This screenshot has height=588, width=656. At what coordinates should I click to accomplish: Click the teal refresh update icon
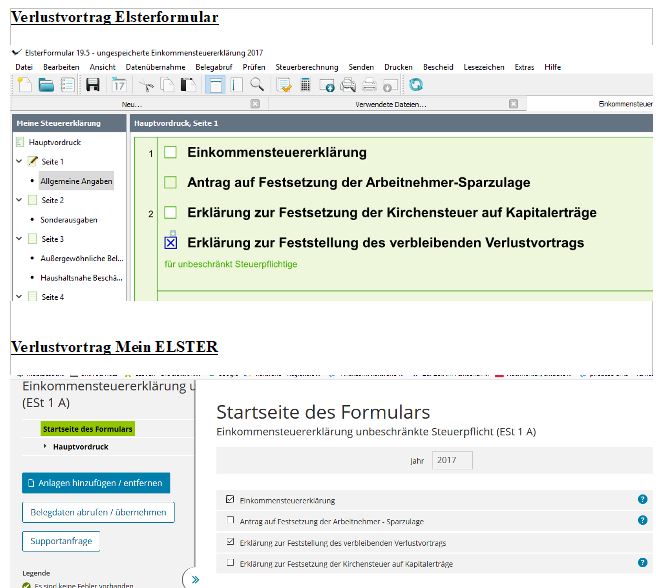click(415, 85)
